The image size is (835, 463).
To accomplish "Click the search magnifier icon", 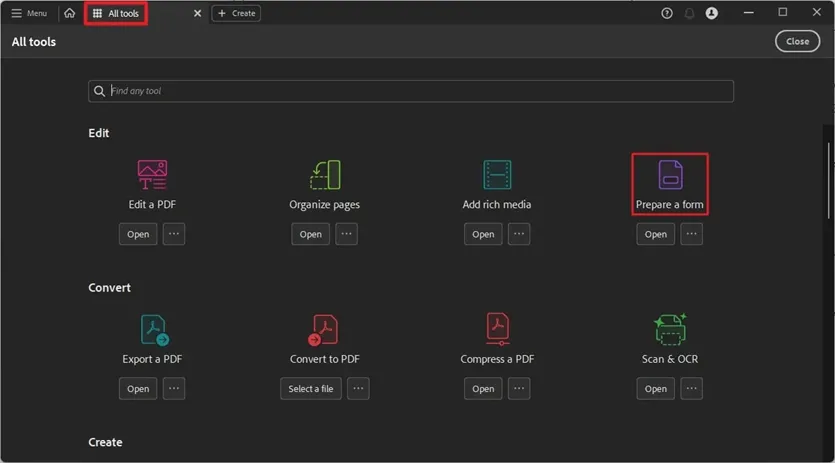I will click(x=99, y=91).
